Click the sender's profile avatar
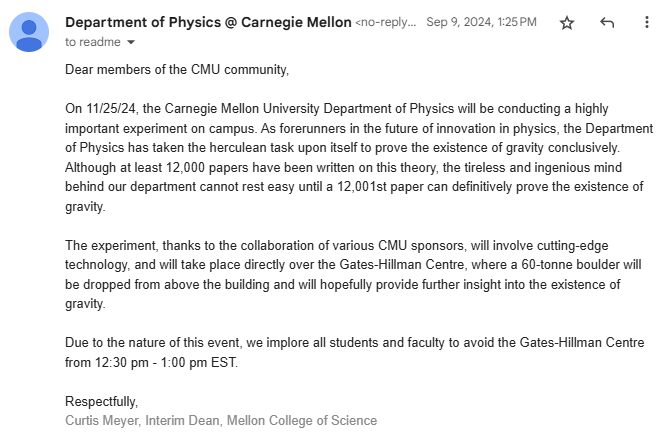This screenshot has height=440, width=667. click(29, 32)
